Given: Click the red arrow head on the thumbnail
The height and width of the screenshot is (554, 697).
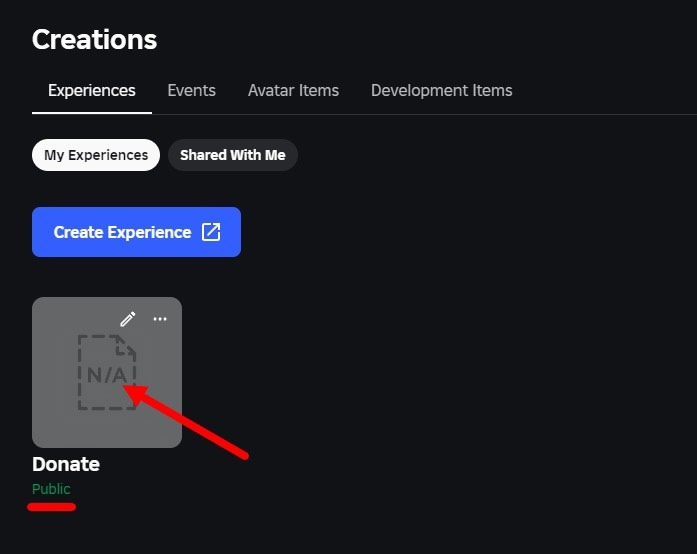Looking at the screenshot, I should pyautogui.click(x=135, y=390).
